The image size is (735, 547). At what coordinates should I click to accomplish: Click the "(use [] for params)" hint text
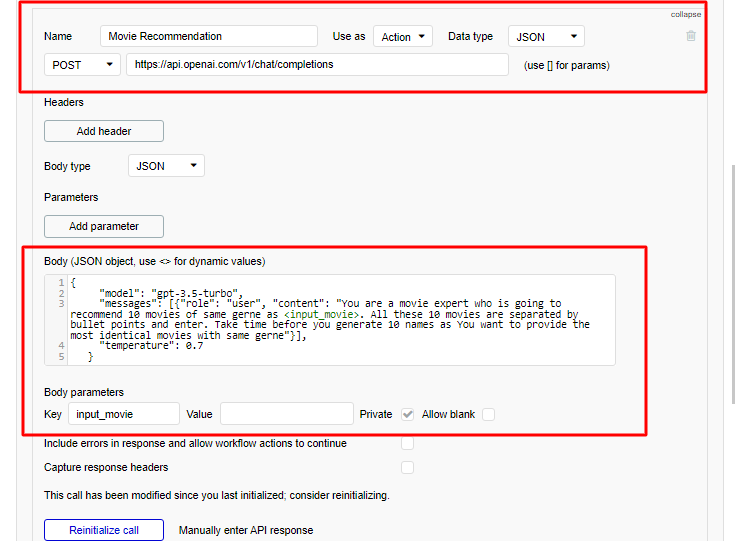click(x=566, y=65)
